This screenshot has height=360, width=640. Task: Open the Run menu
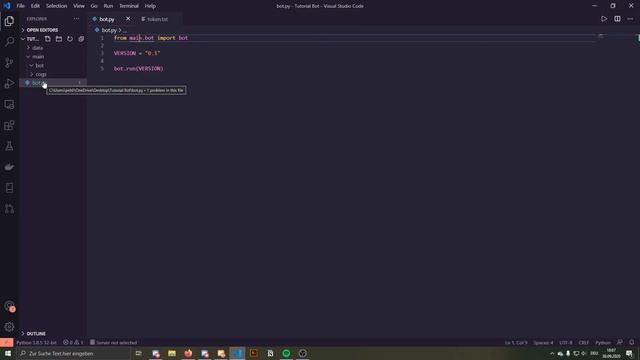(x=108, y=6)
